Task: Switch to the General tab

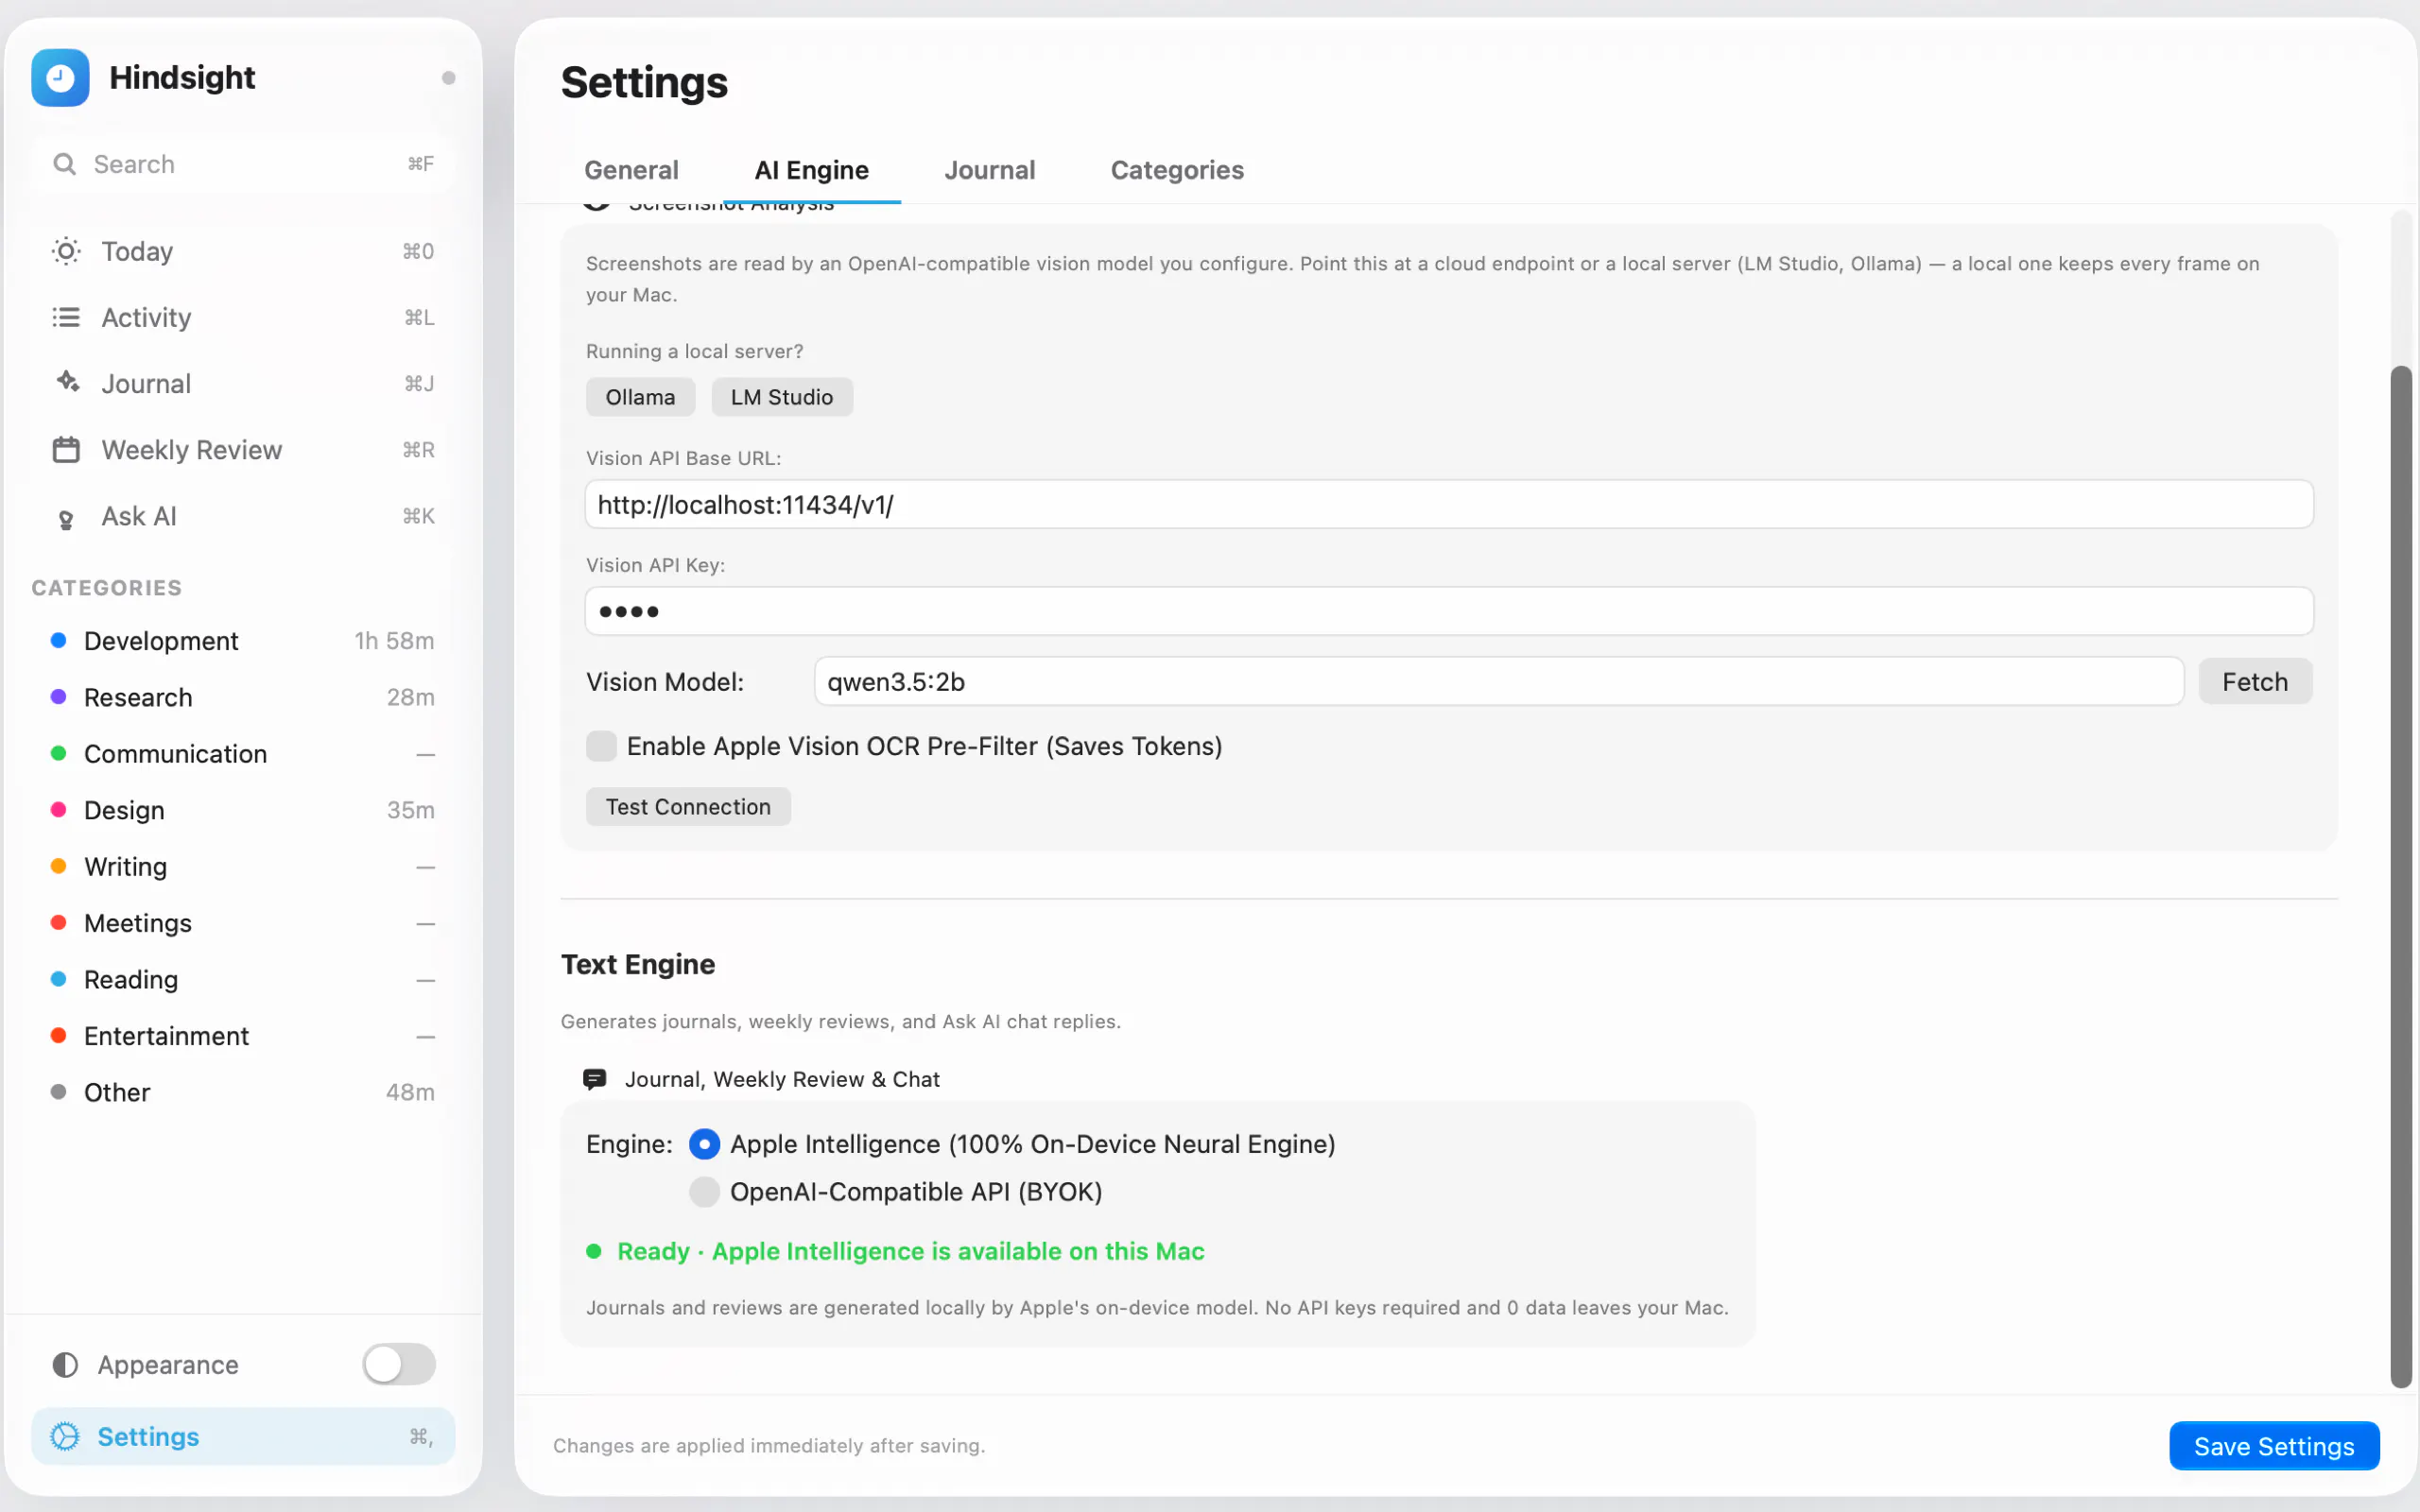Action: (x=631, y=170)
